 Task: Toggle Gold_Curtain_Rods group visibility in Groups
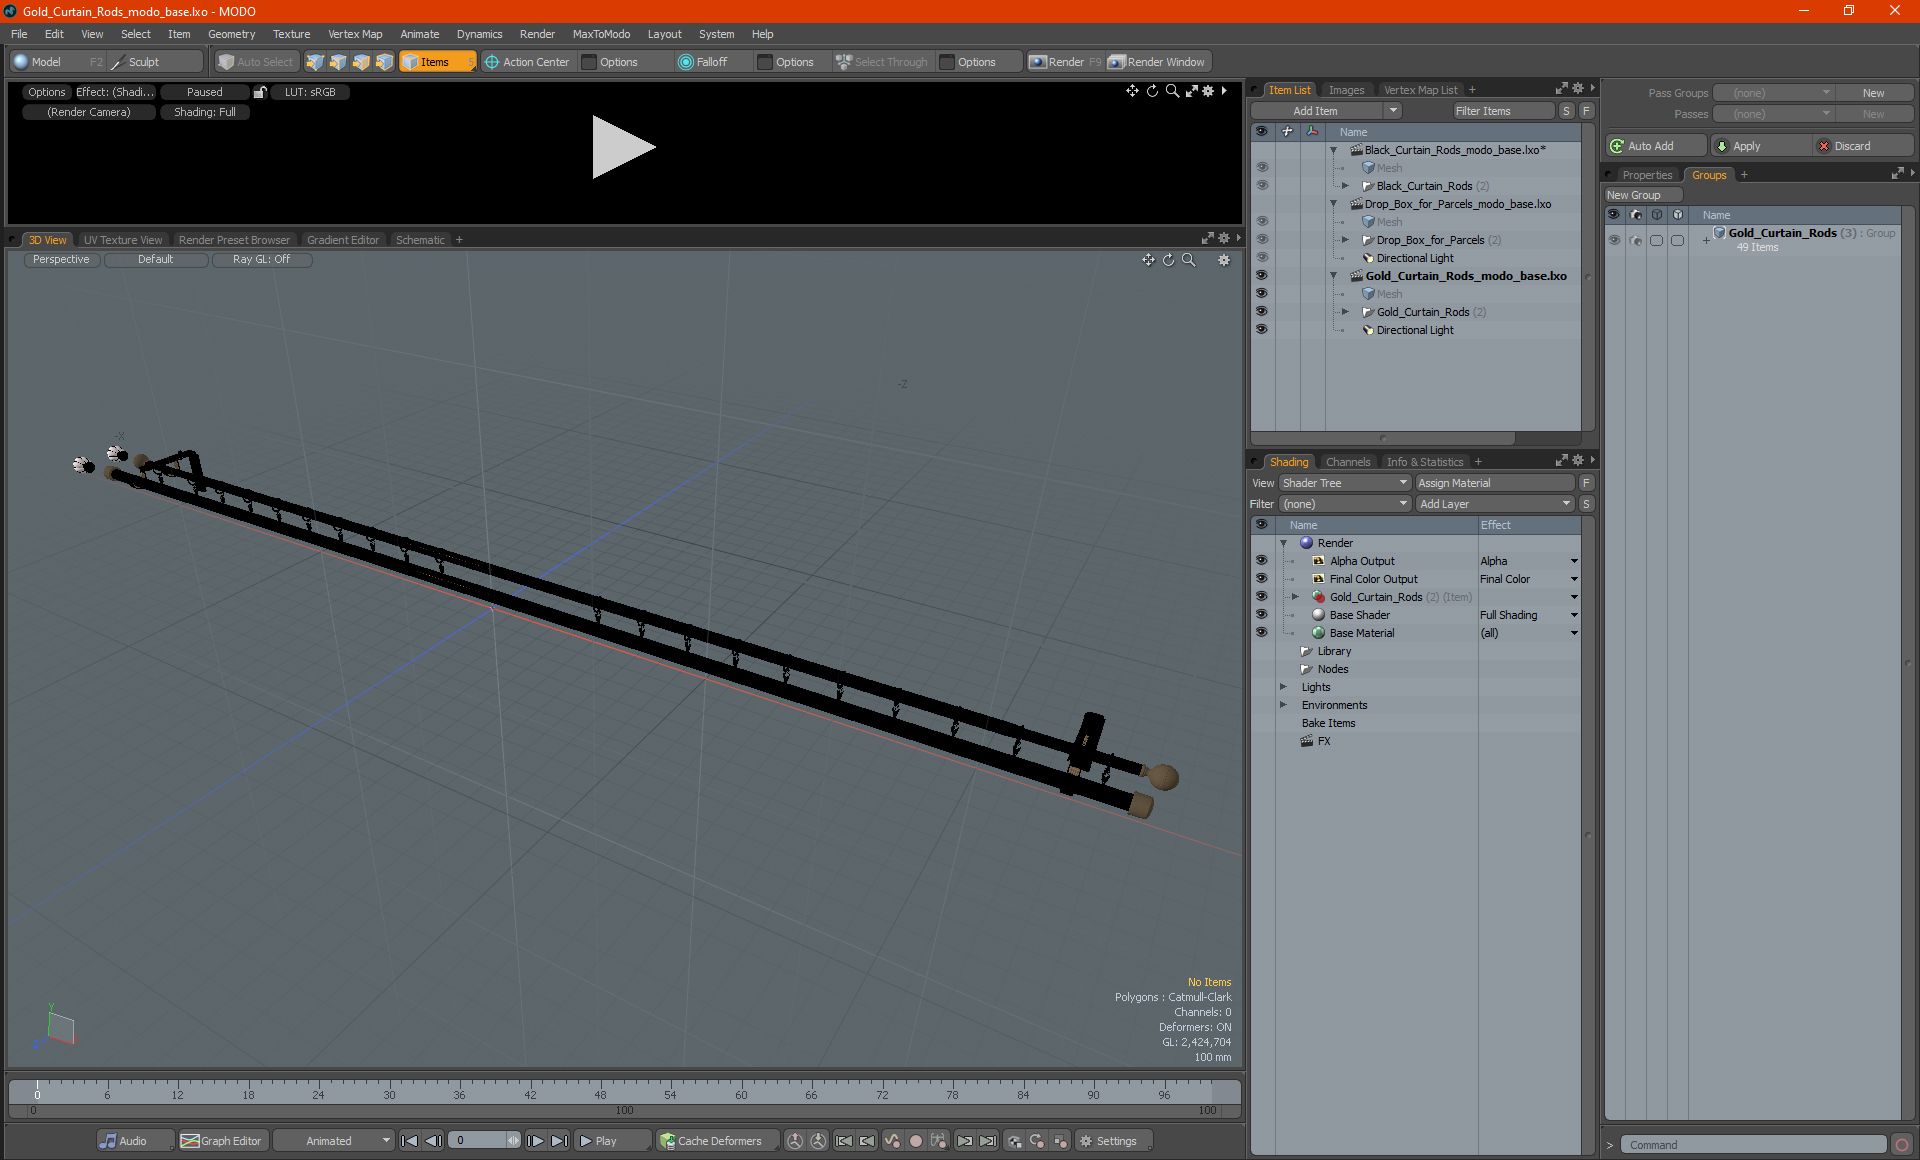(1614, 240)
